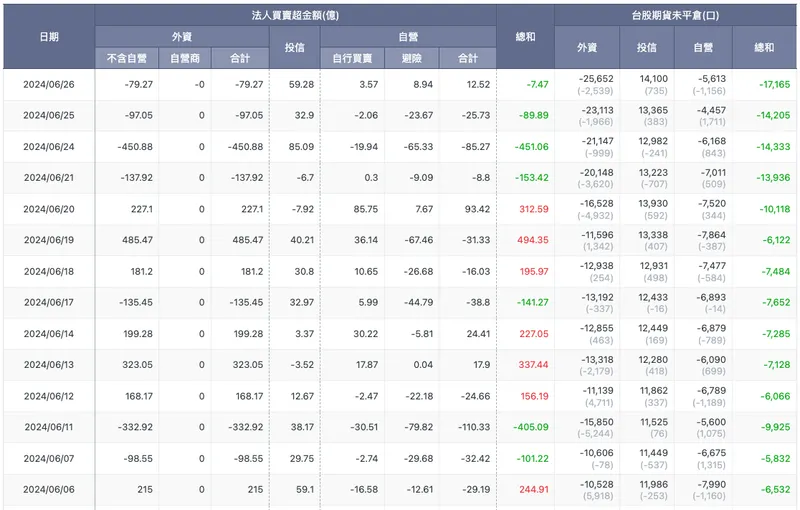Click the 2024/06/11 date cell
800x510 pixels.
pos(49,427)
